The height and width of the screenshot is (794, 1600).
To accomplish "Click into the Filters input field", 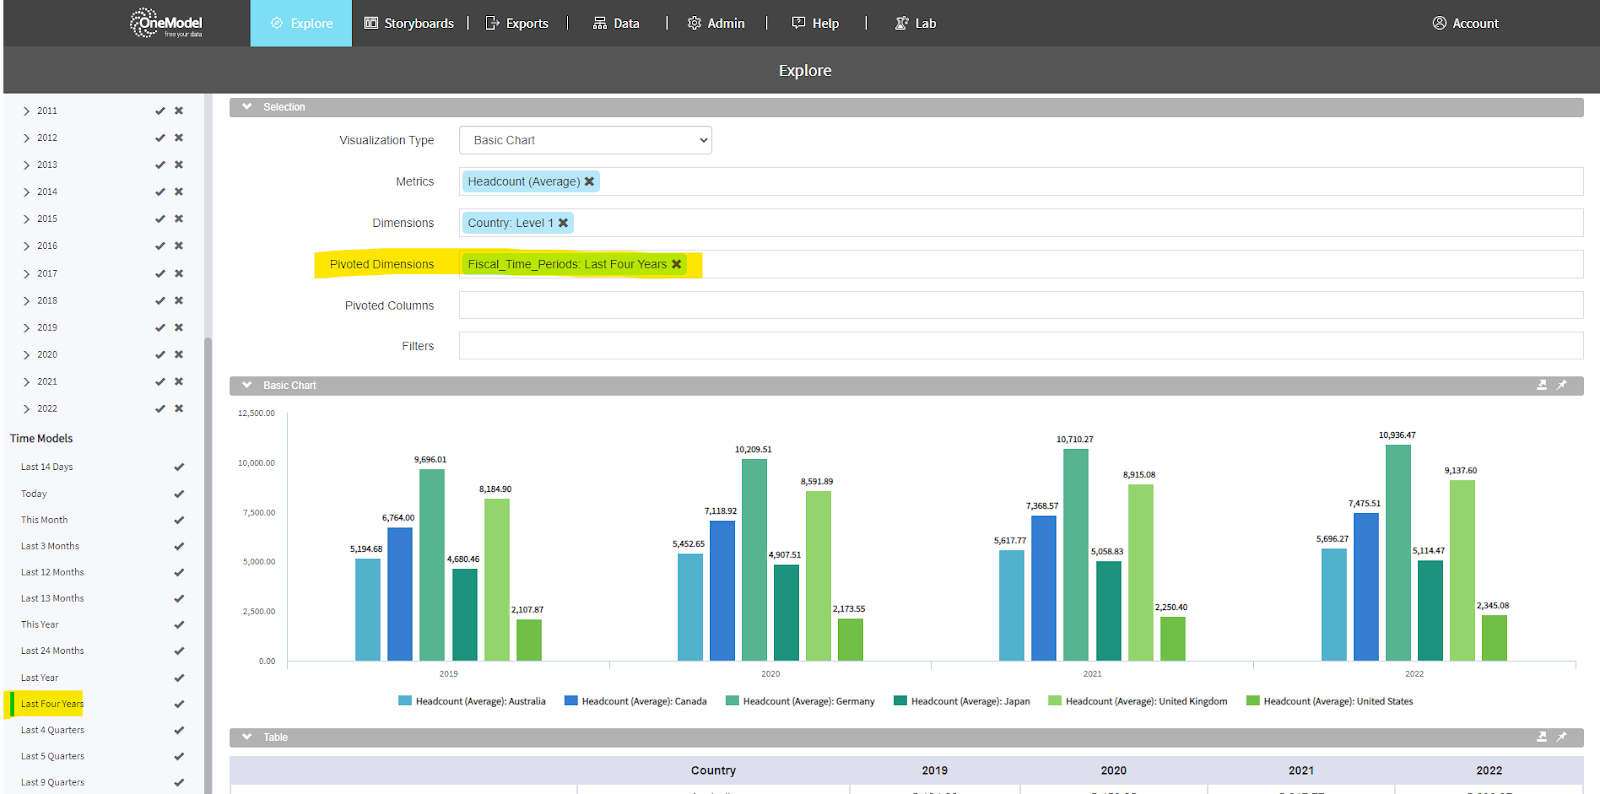I will [1020, 346].
